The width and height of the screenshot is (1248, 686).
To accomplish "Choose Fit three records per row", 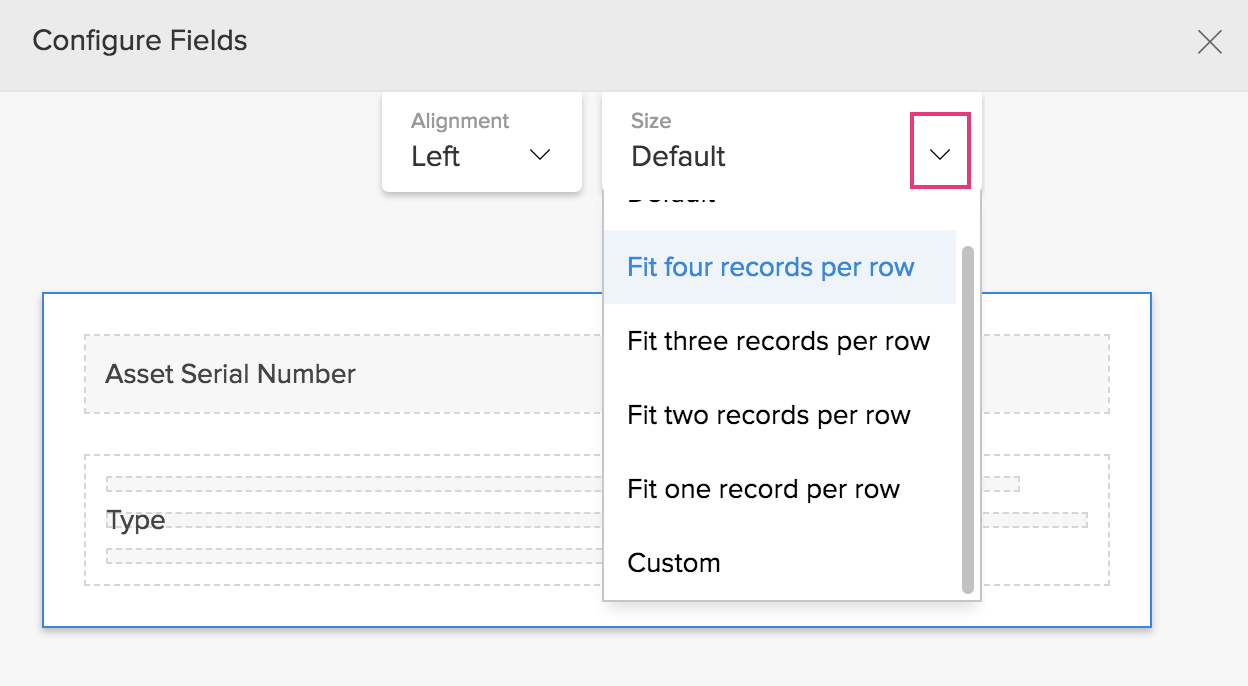I will 778,341.
